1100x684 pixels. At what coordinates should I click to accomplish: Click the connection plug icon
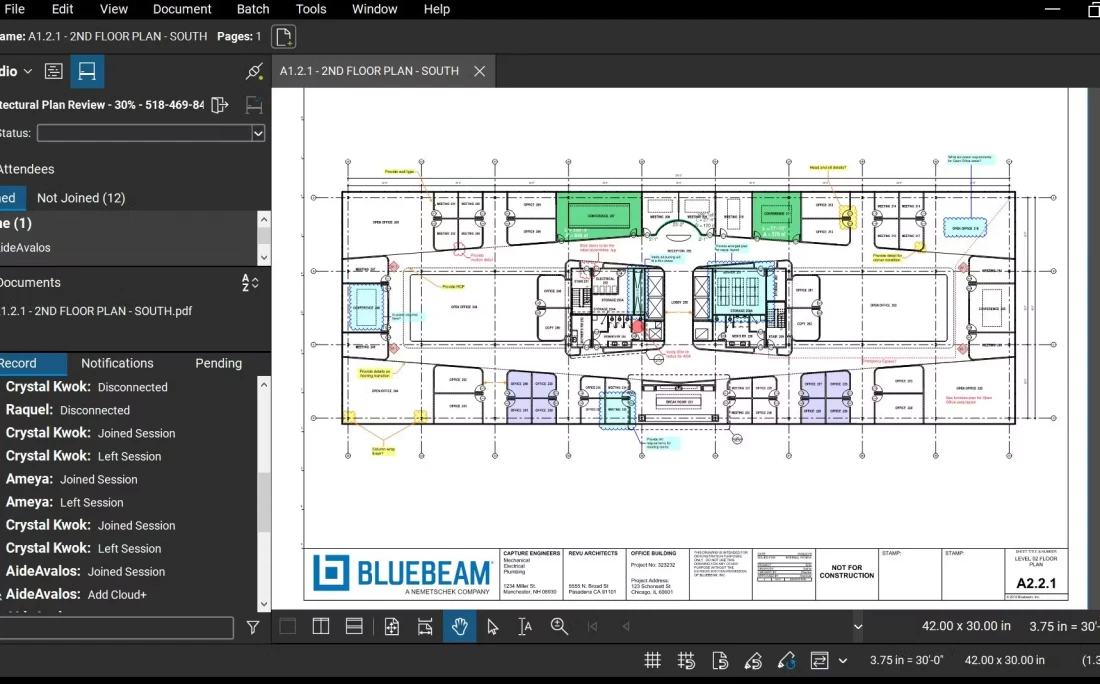(254, 72)
